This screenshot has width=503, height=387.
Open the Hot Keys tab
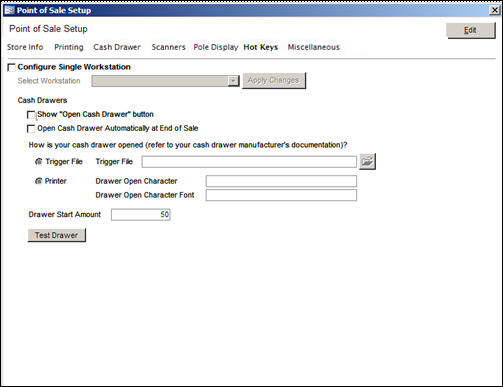point(261,47)
